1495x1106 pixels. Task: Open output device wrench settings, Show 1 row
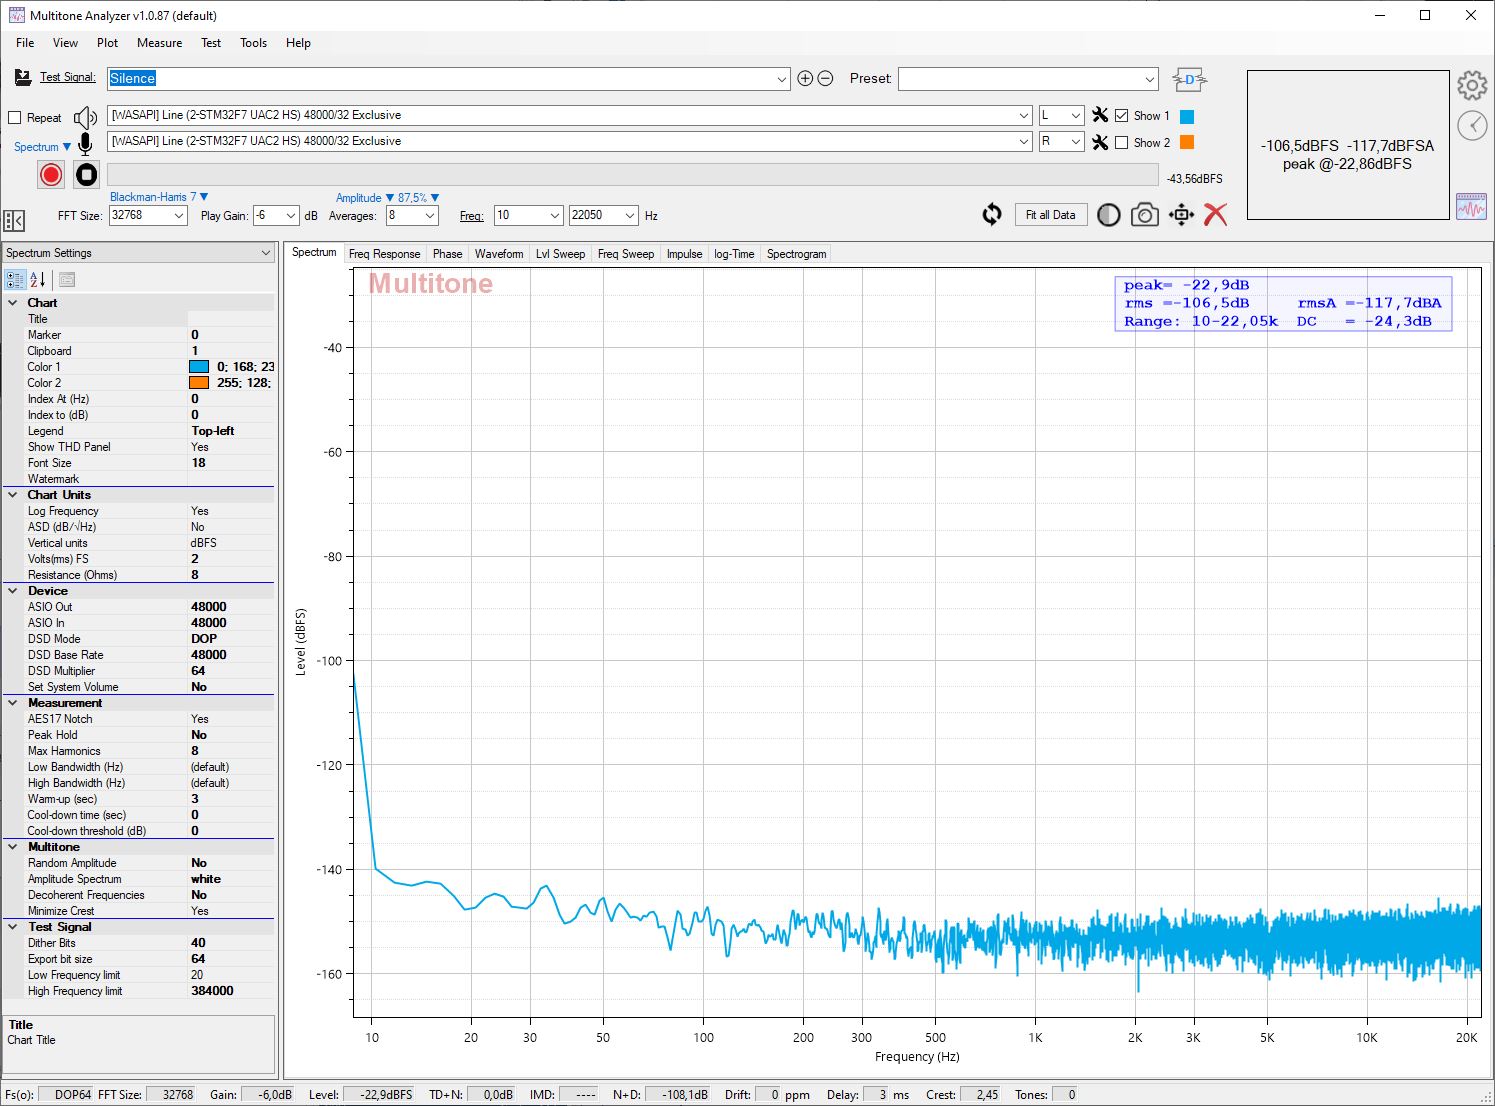click(x=1100, y=115)
